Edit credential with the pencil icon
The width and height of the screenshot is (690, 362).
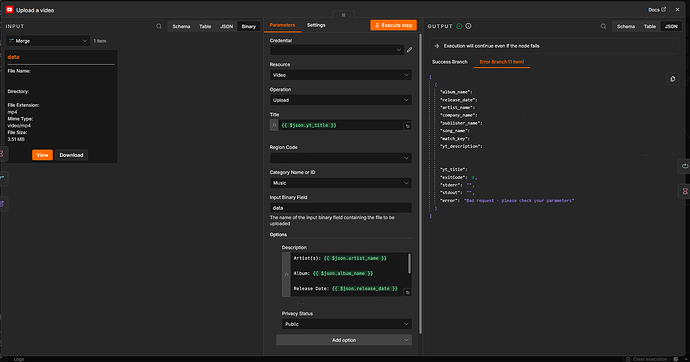click(410, 50)
